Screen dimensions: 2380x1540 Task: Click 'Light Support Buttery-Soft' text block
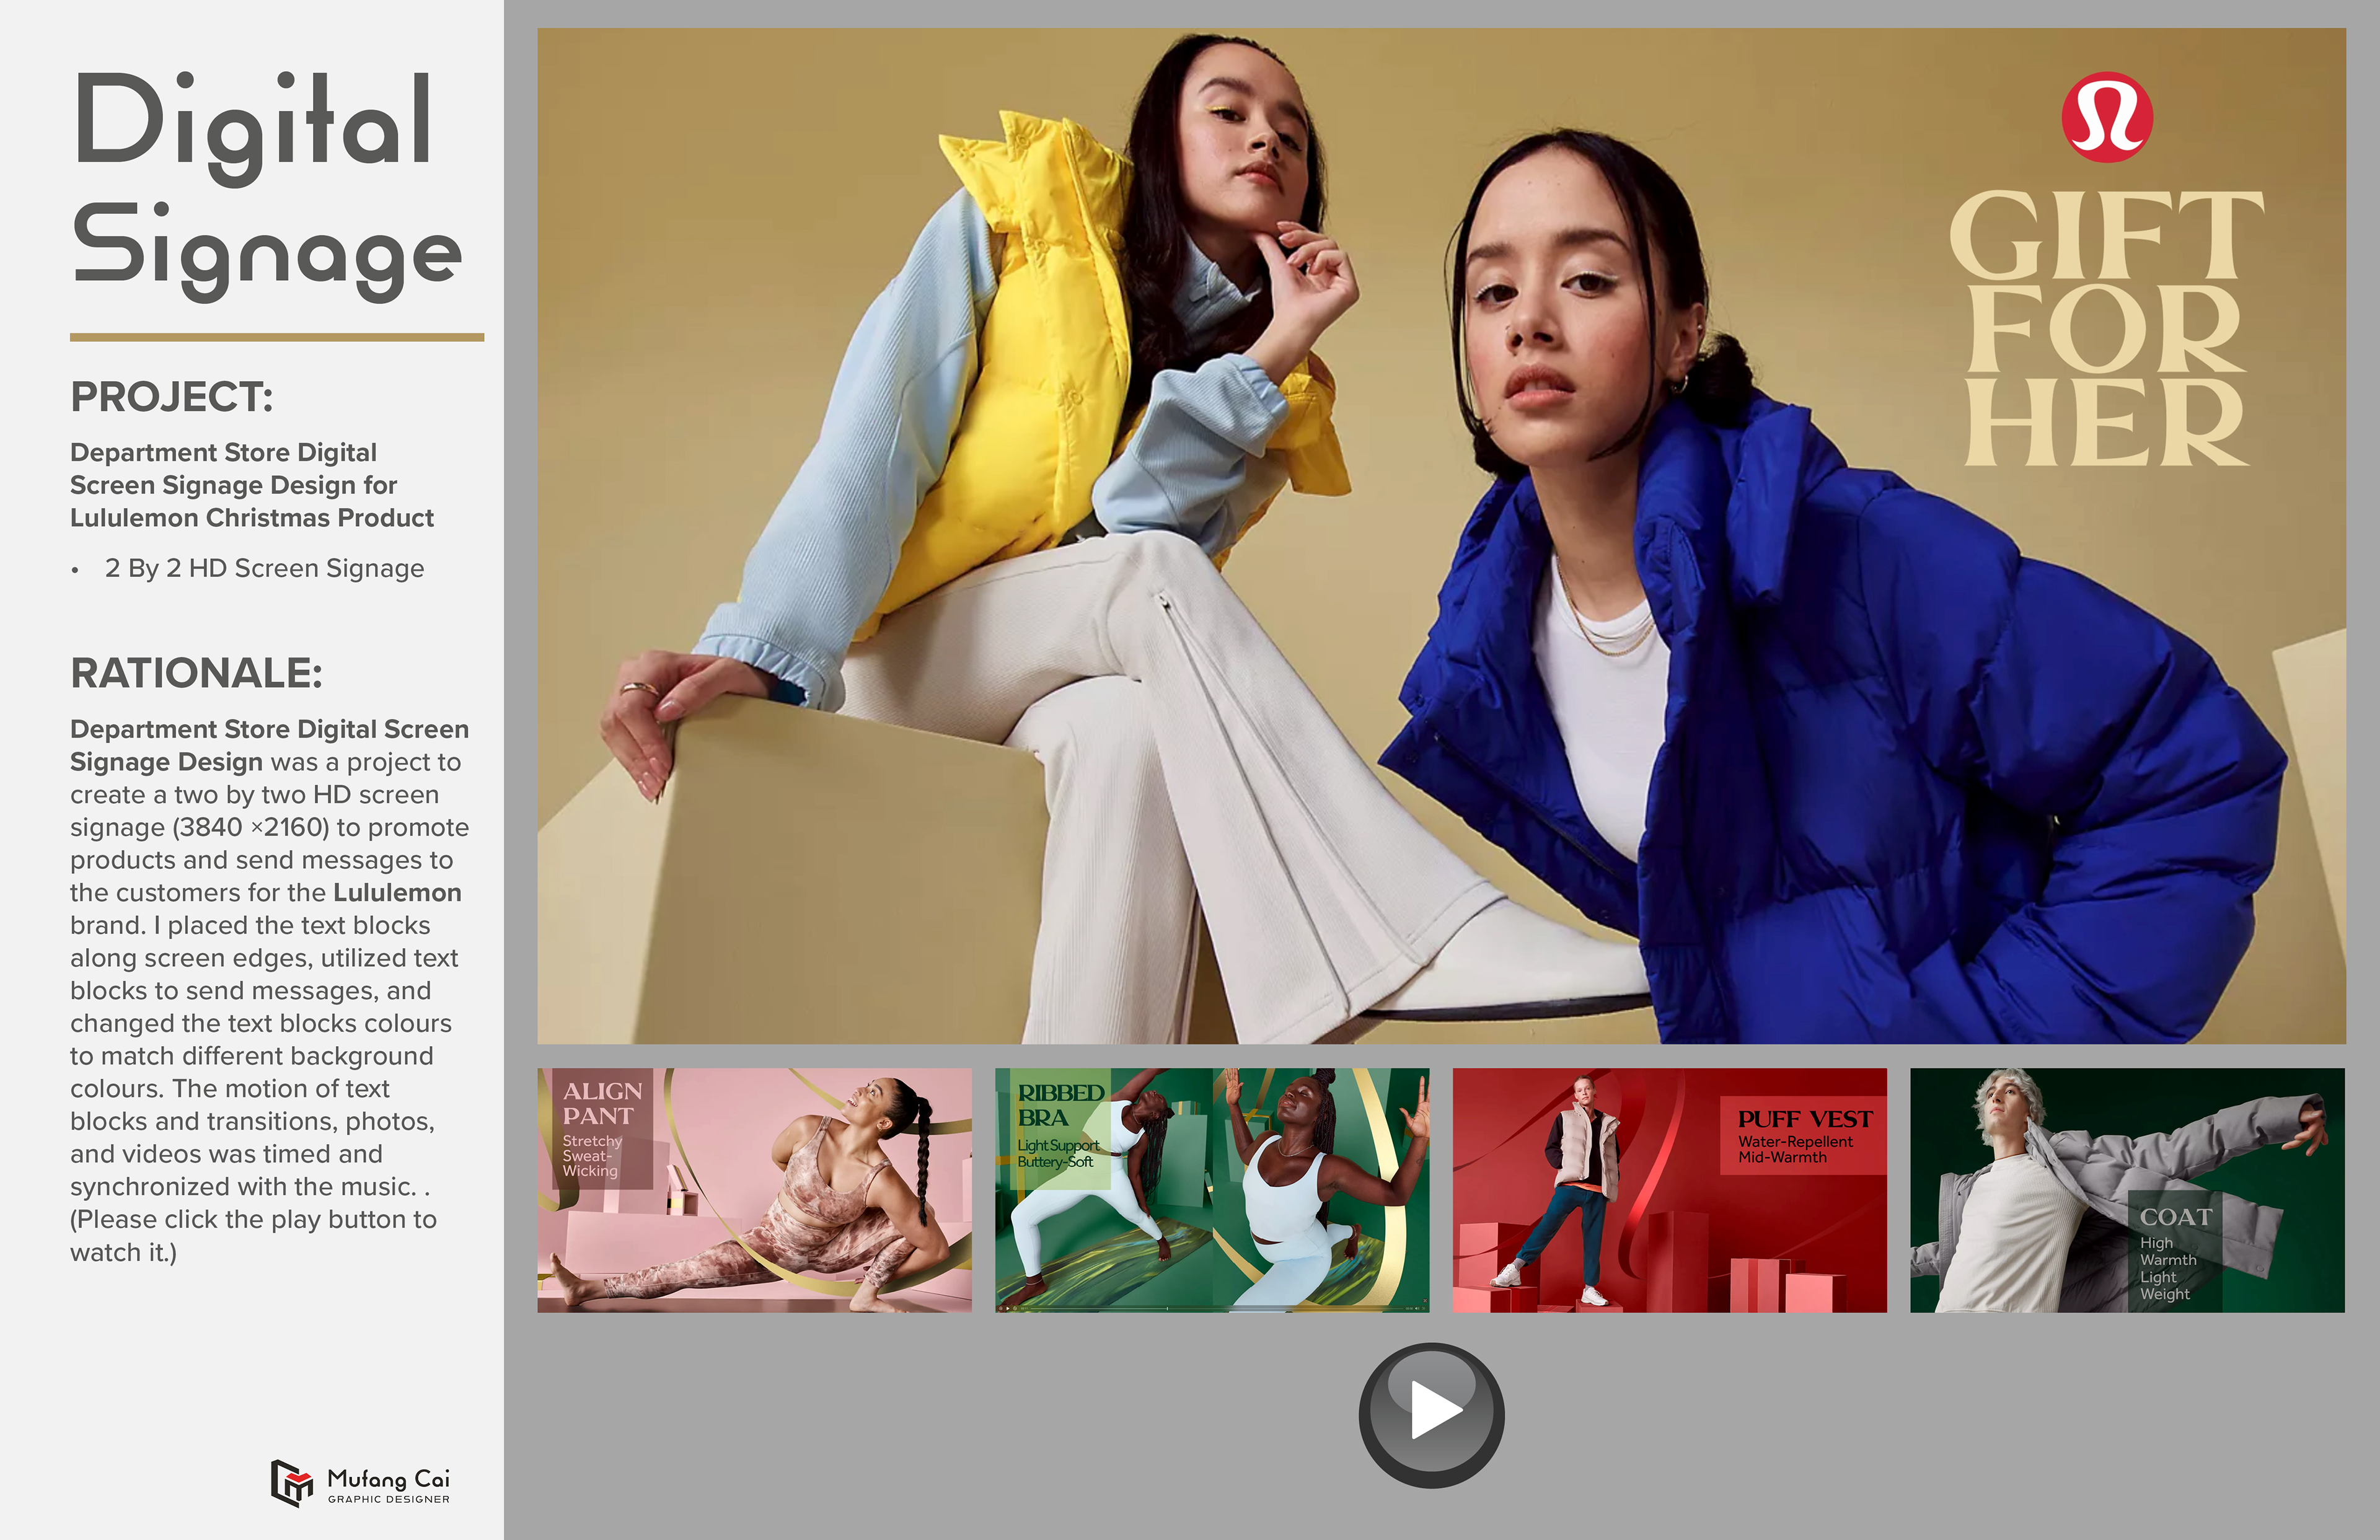[x=1058, y=1153]
